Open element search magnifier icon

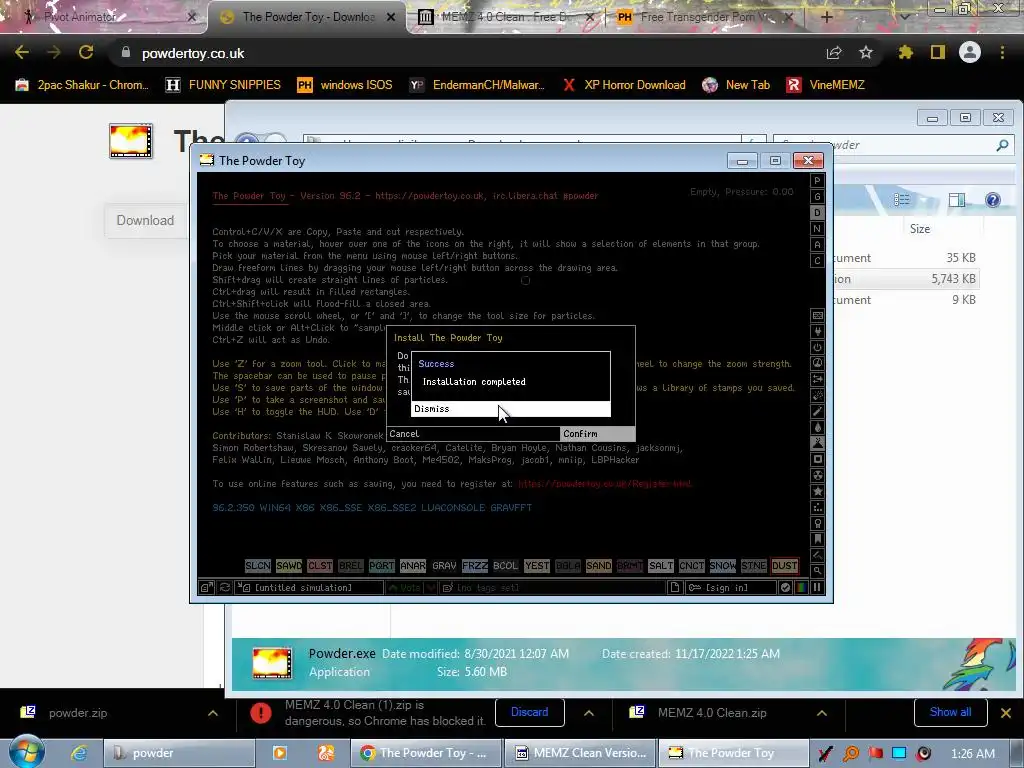tap(817, 571)
